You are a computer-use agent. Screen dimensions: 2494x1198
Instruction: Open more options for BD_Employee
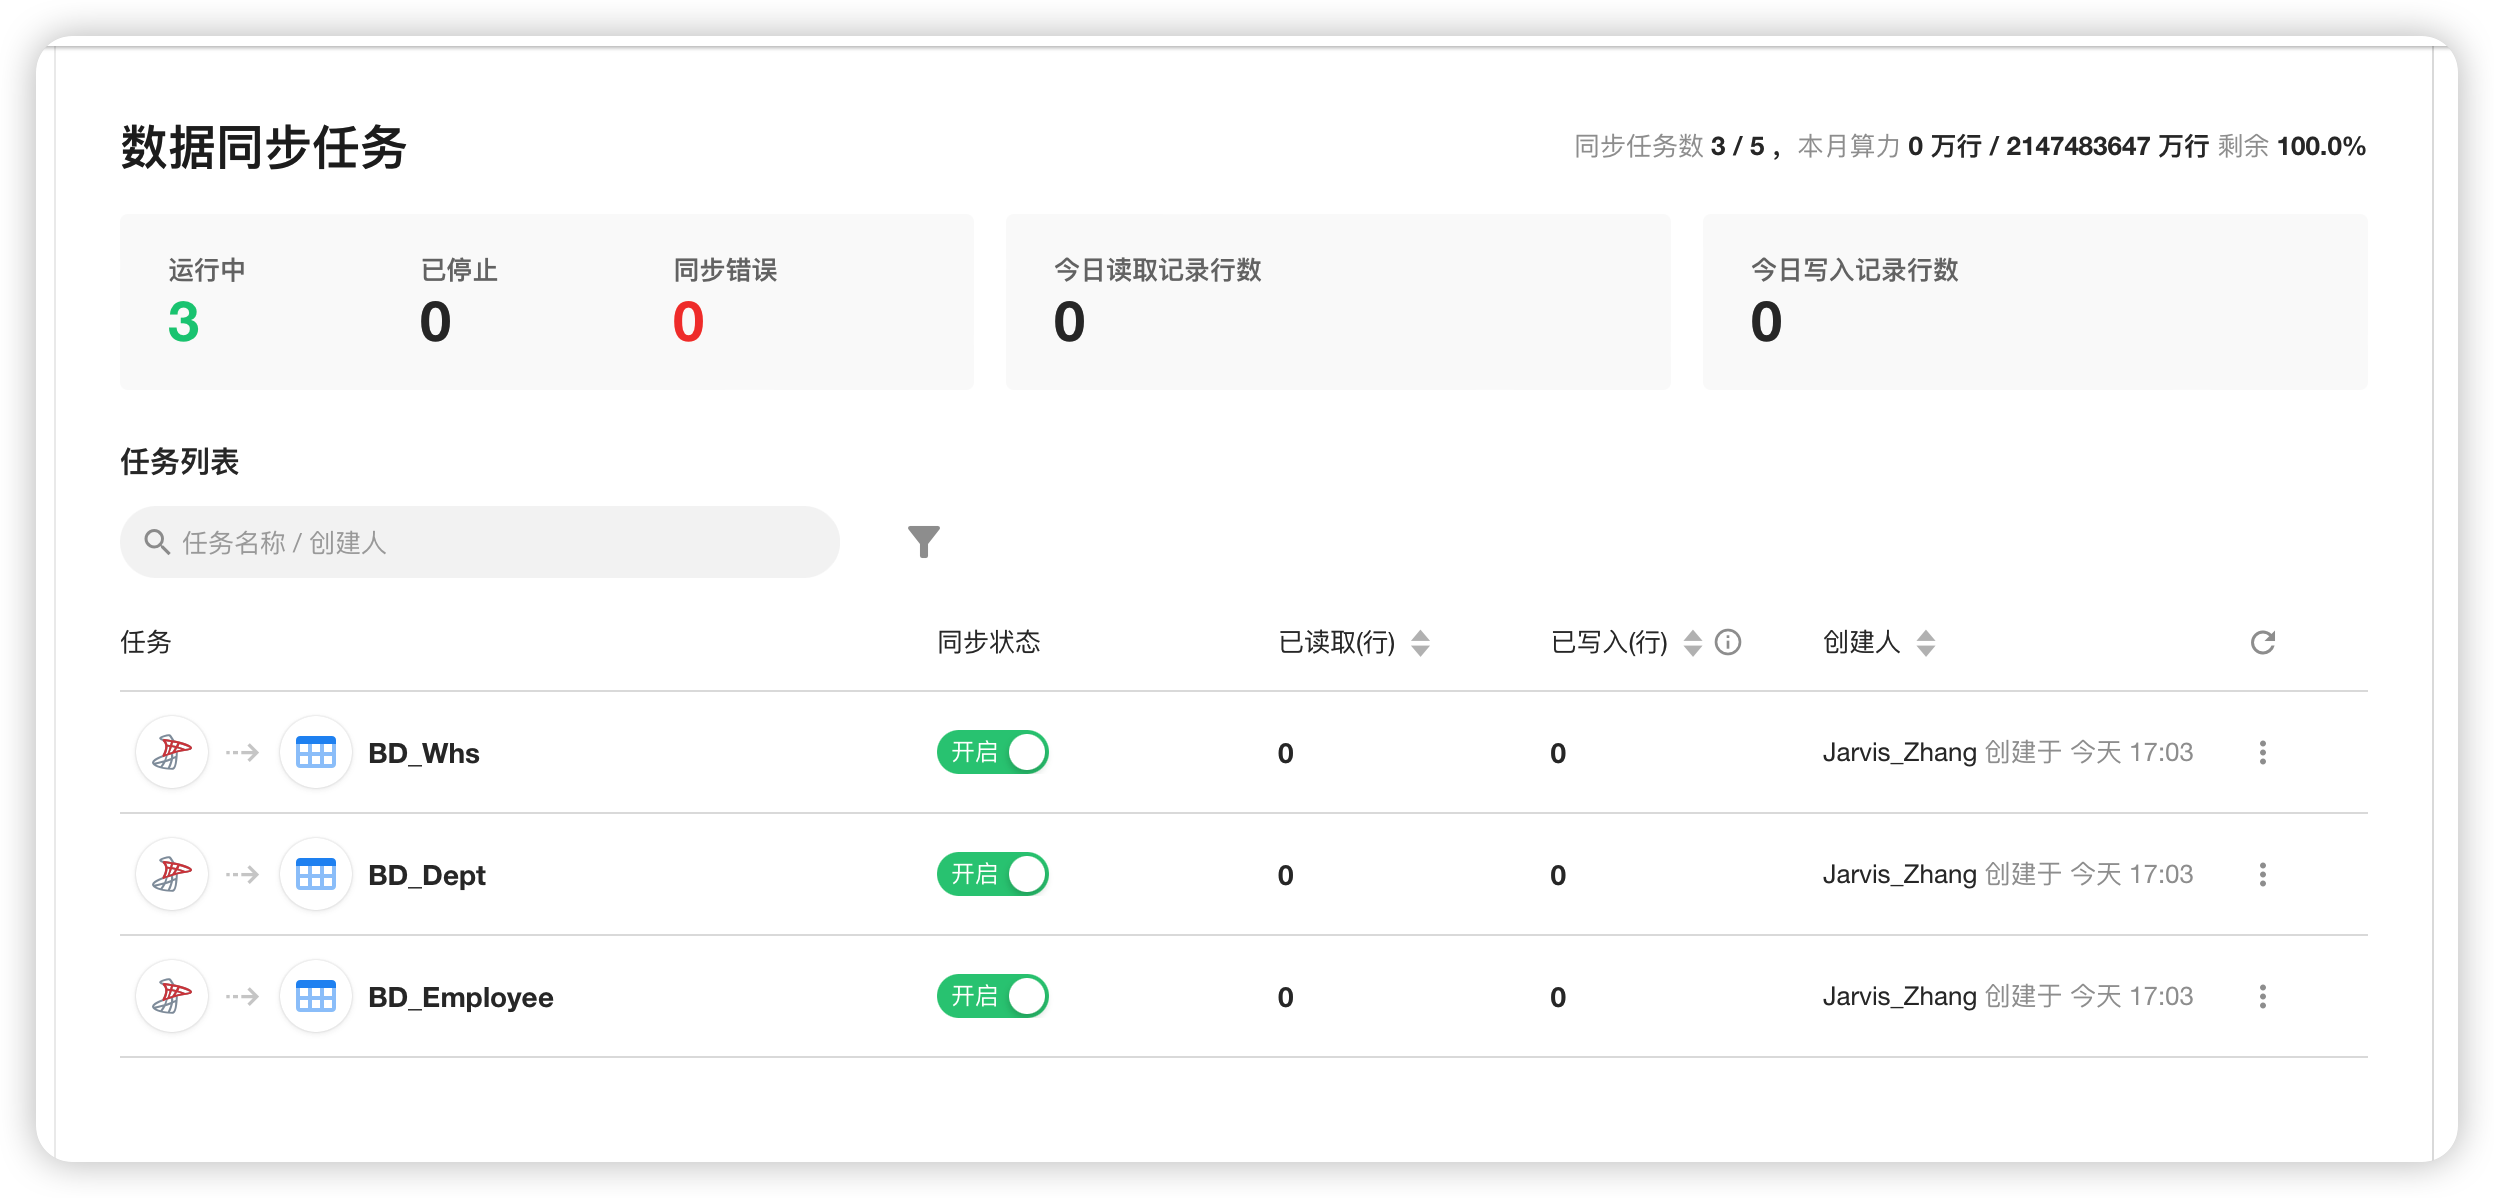pyautogui.click(x=2262, y=996)
